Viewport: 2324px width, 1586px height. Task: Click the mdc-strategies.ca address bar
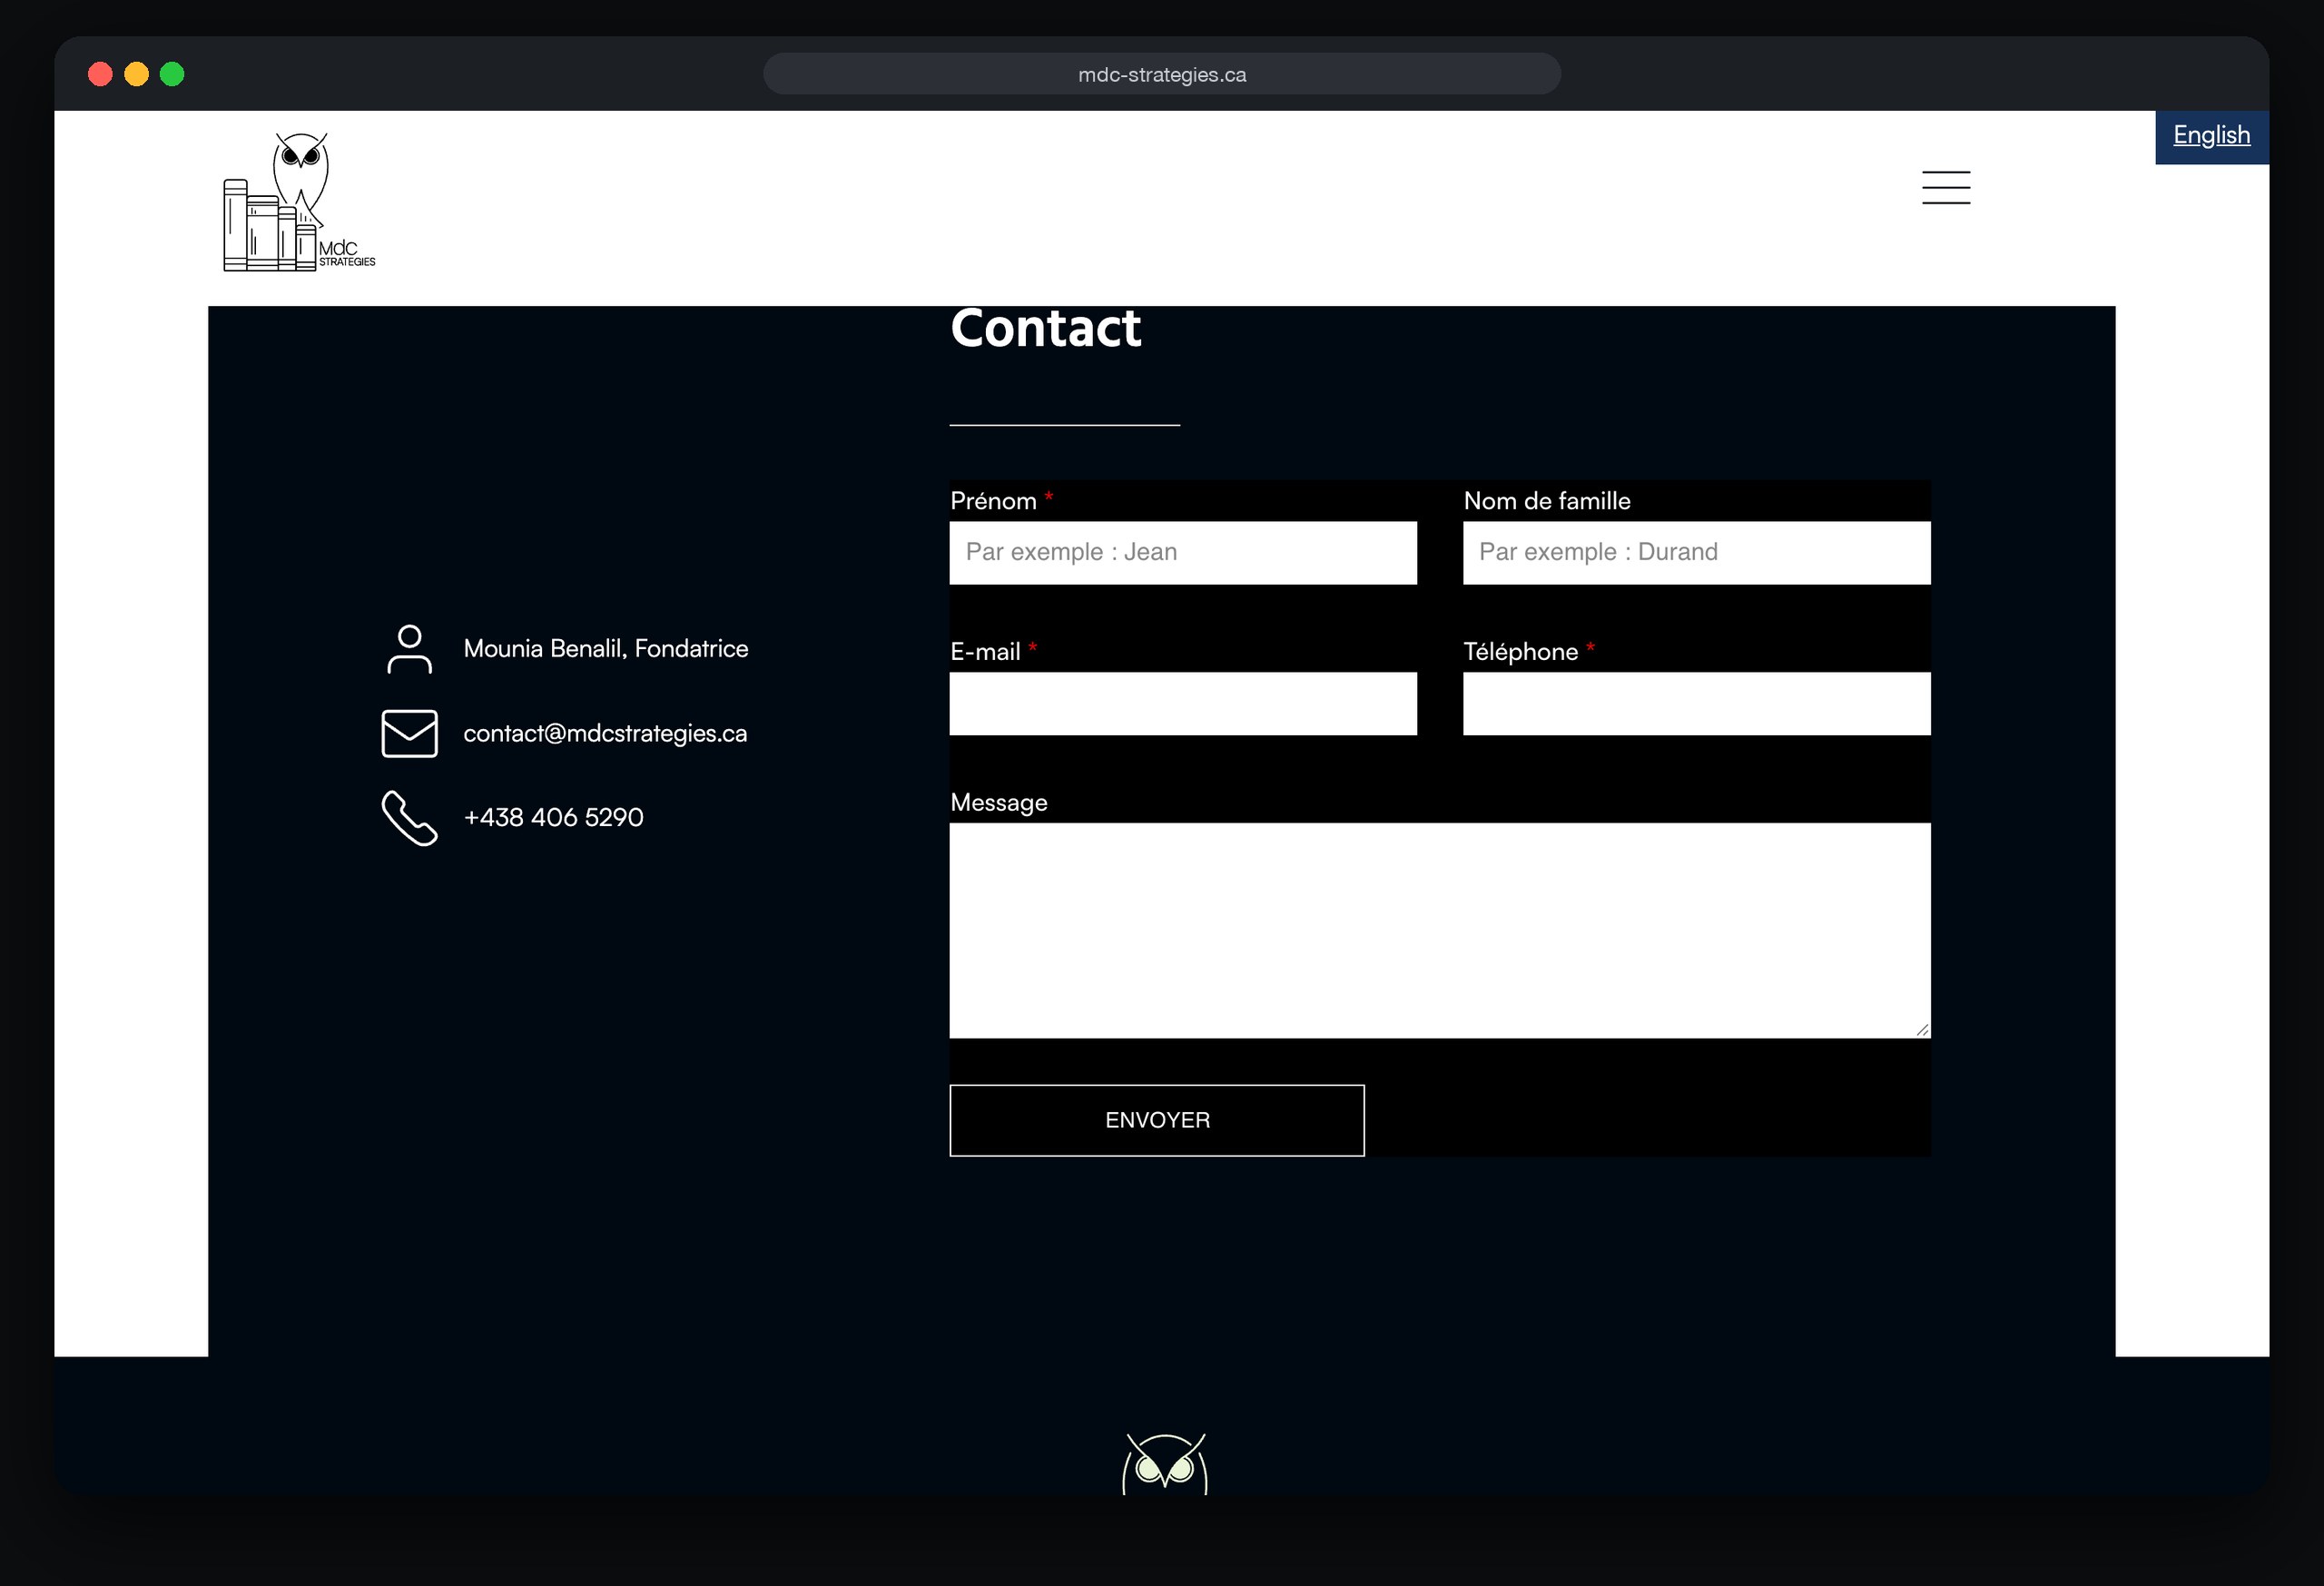[x=1162, y=74]
